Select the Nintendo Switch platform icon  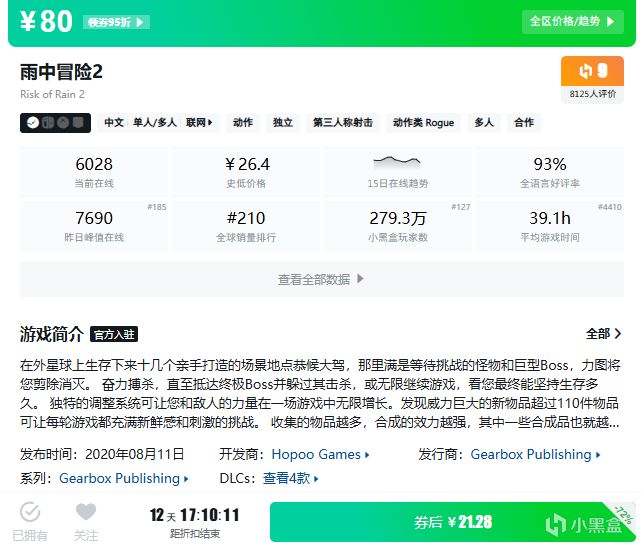48,122
